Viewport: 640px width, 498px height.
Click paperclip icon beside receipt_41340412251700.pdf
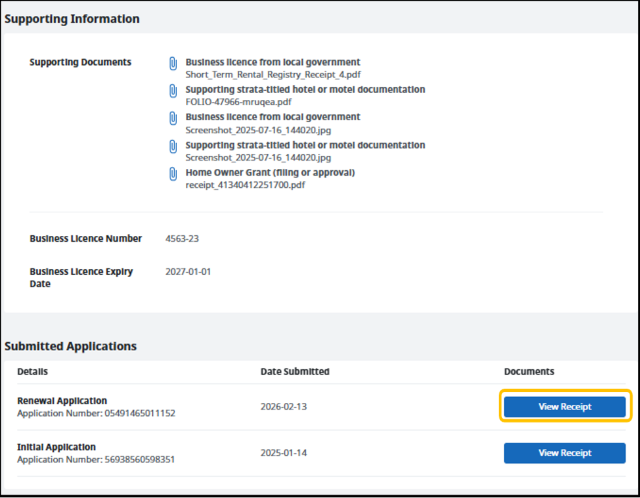pos(173,174)
